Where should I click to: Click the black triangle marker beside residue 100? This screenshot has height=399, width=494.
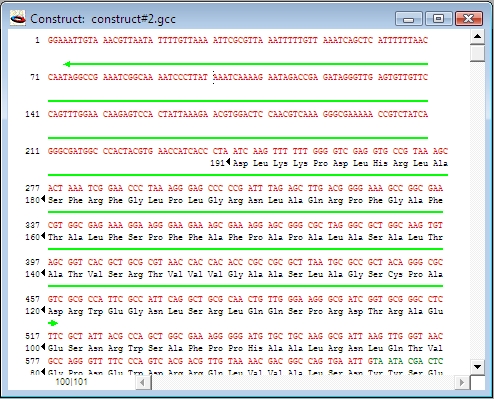43,347
